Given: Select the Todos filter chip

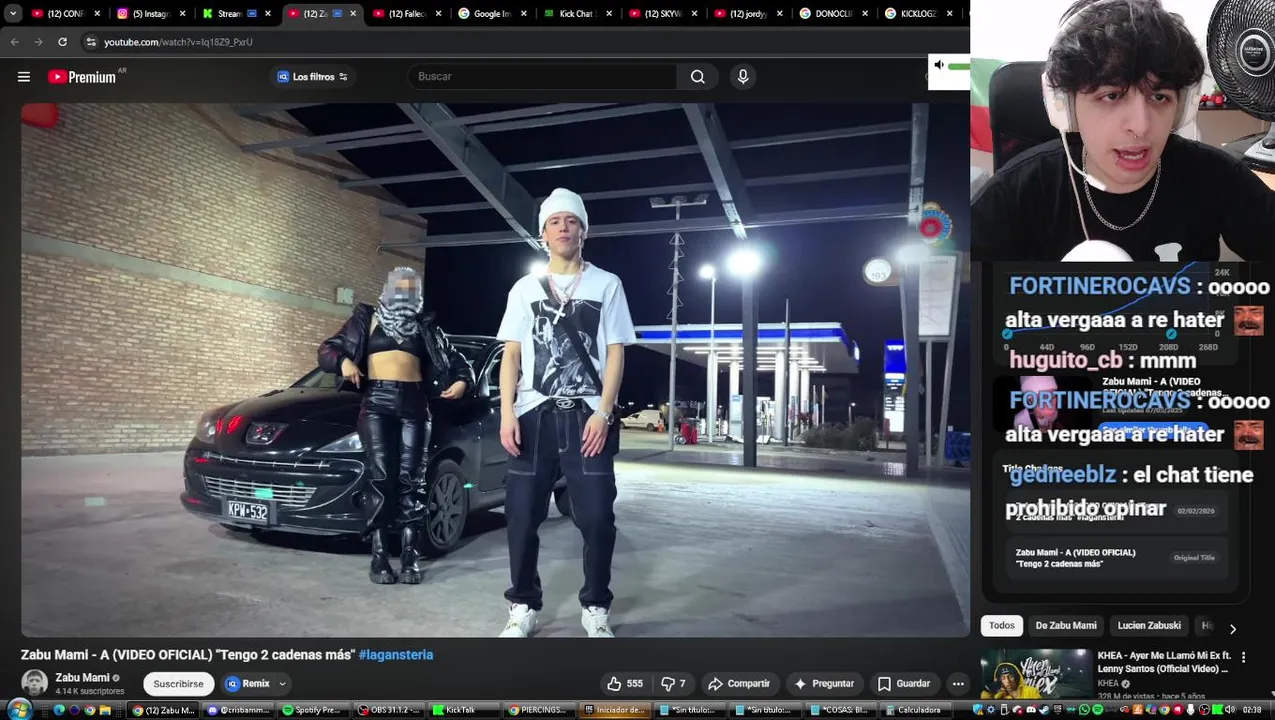Looking at the screenshot, I should point(1002,626).
